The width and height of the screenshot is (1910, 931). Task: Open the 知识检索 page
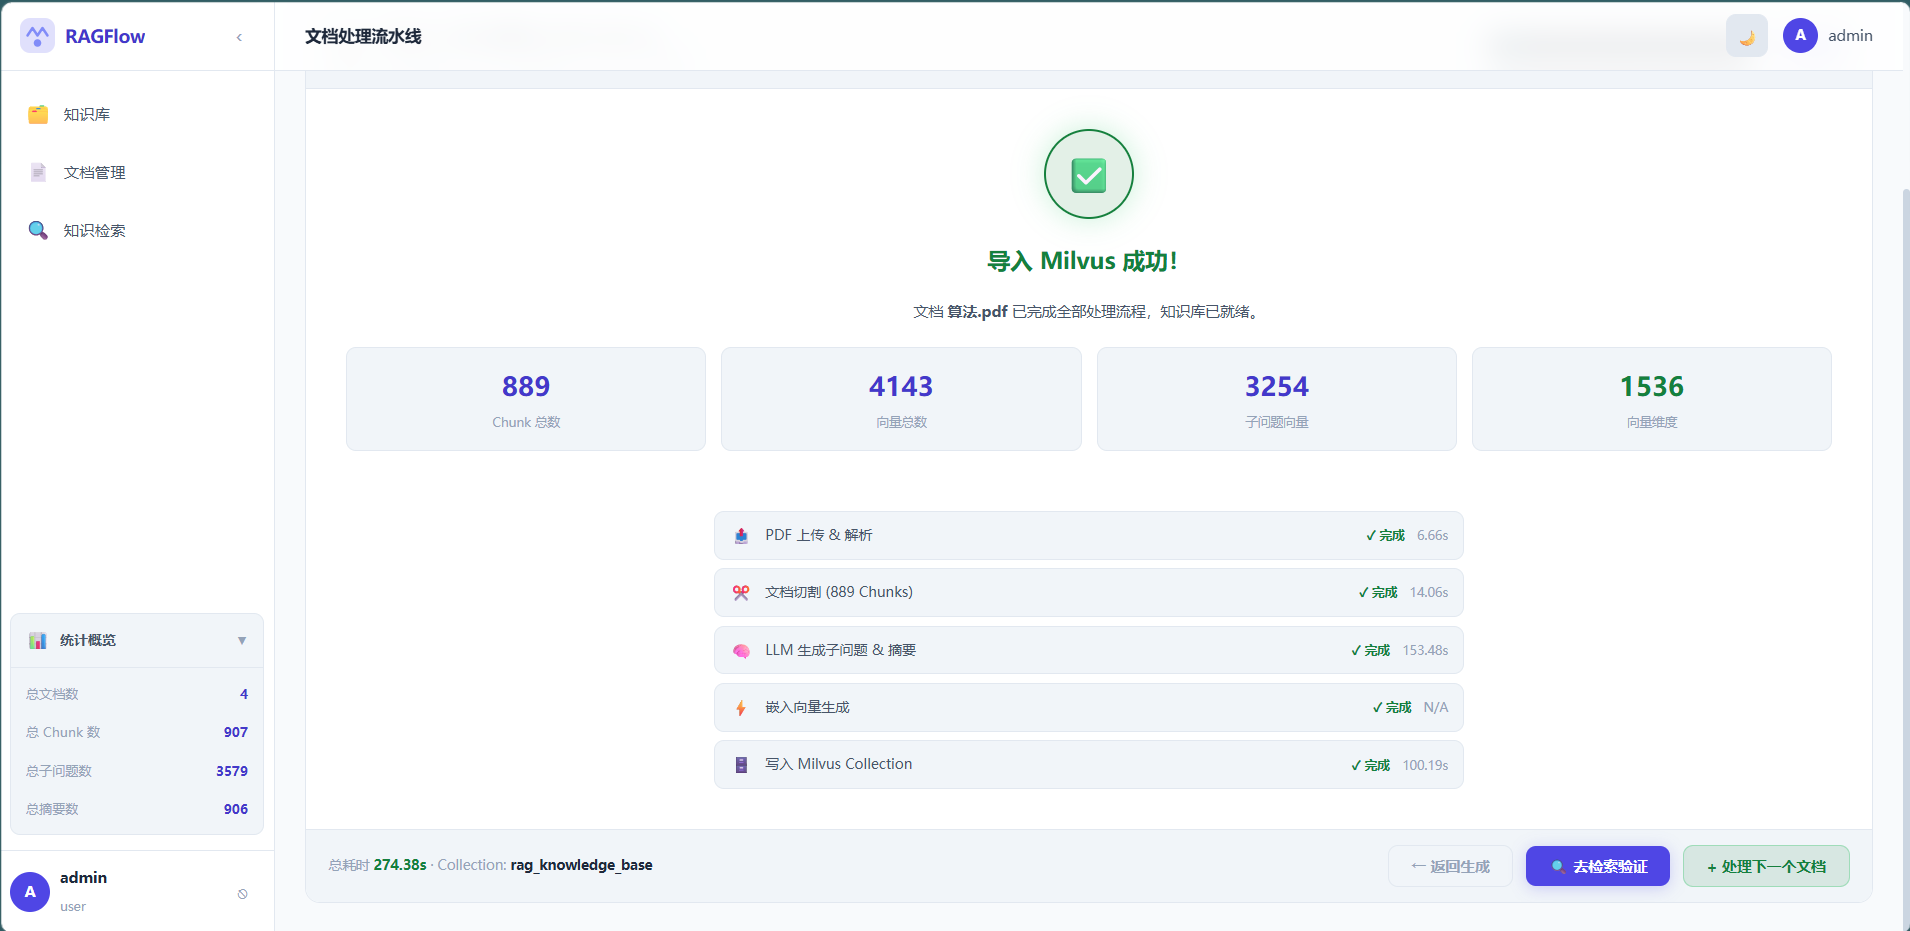[94, 231]
